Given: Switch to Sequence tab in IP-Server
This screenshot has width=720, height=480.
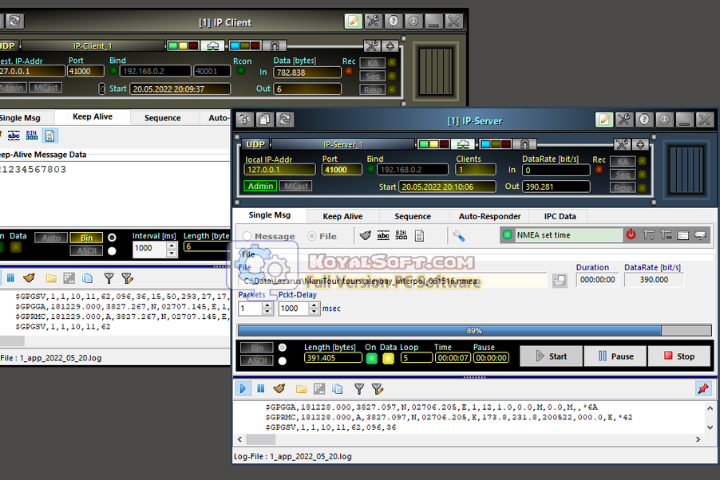Looking at the screenshot, I should tap(412, 216).
